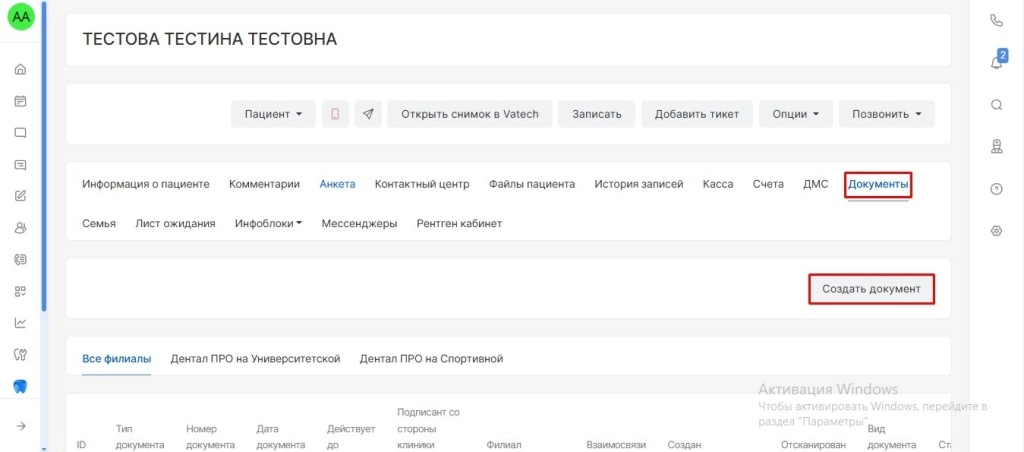Switch to the История записей tab

click(x=638, y=184)
